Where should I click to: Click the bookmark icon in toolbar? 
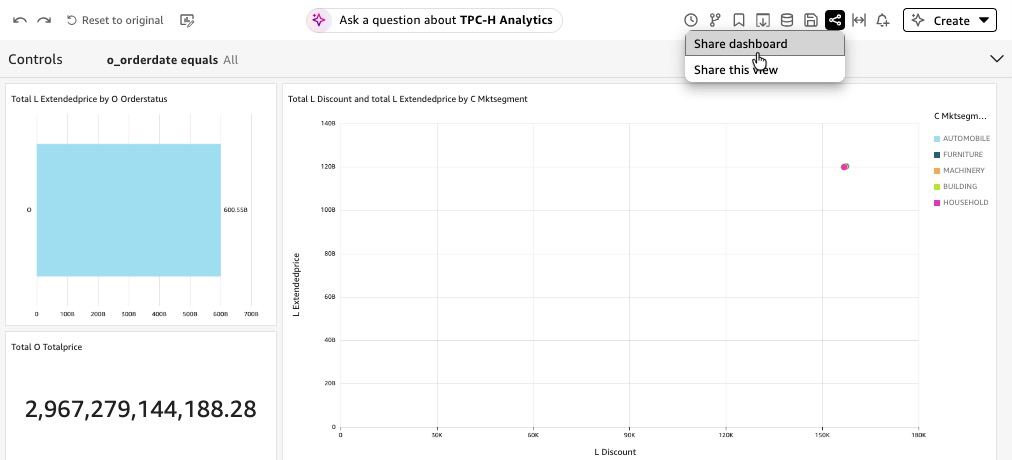(x=739, y=20)
